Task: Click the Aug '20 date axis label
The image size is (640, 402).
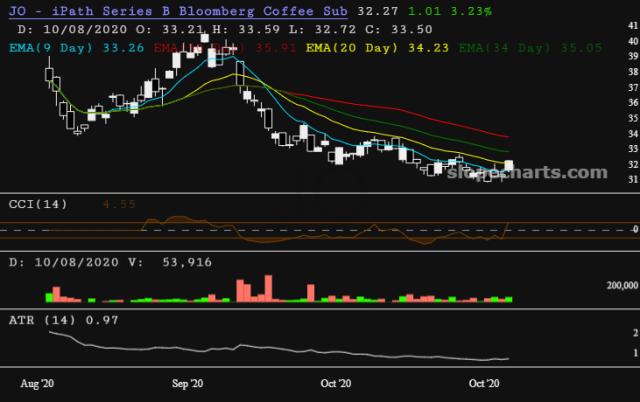Action: tap(40, 383)
